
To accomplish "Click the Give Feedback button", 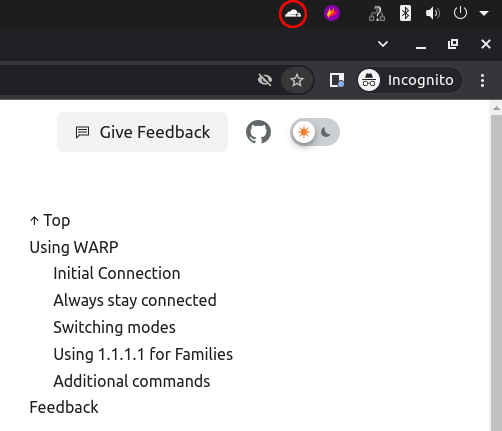I will (x=142, y=132).
